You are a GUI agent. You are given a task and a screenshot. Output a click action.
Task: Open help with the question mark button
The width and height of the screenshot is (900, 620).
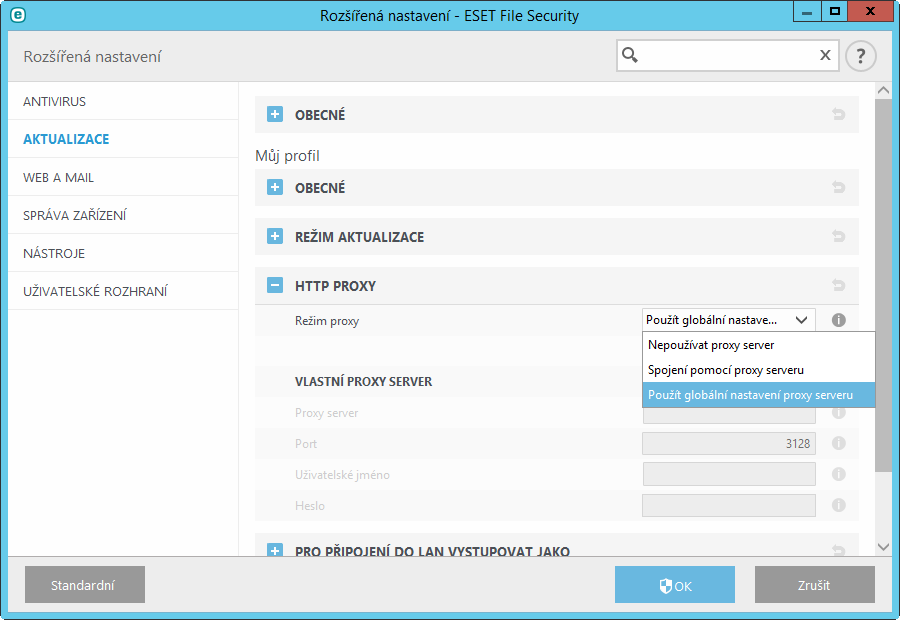coord(860,56)
